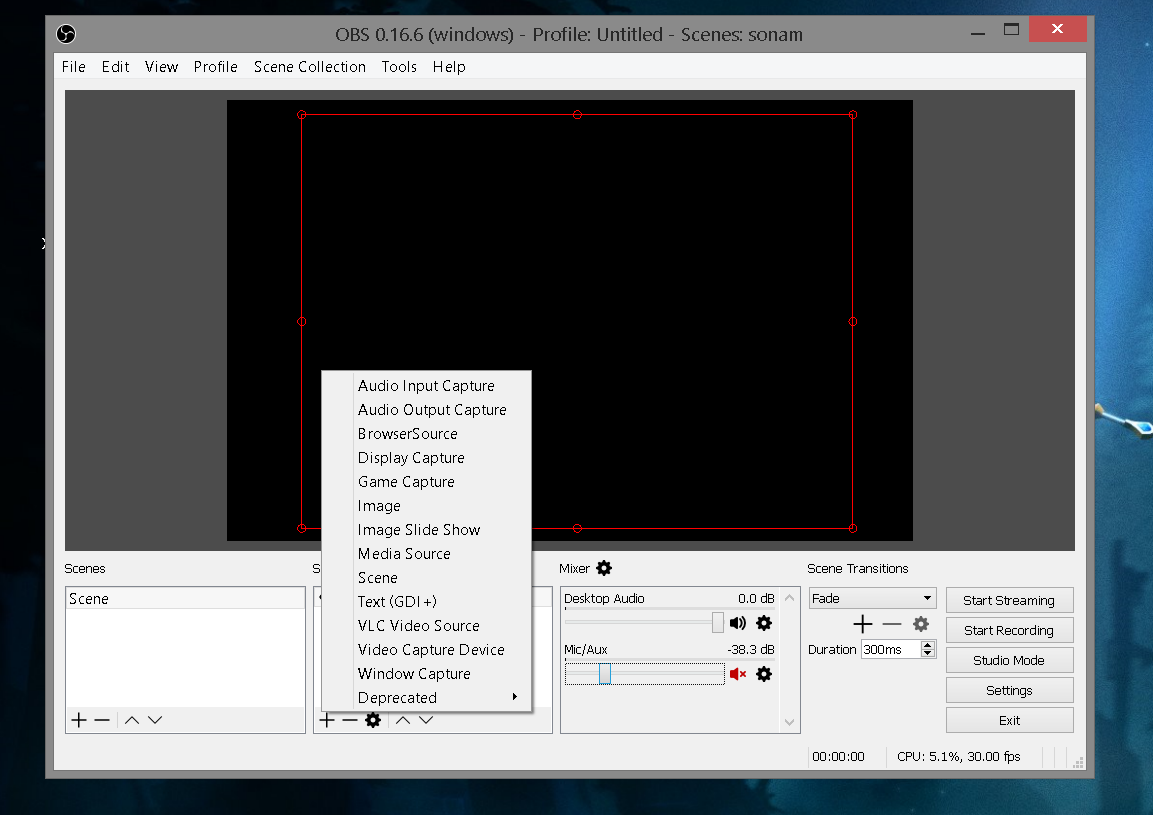
Task: Choose Image Slide Show source
Action: (x=426, y=530)
